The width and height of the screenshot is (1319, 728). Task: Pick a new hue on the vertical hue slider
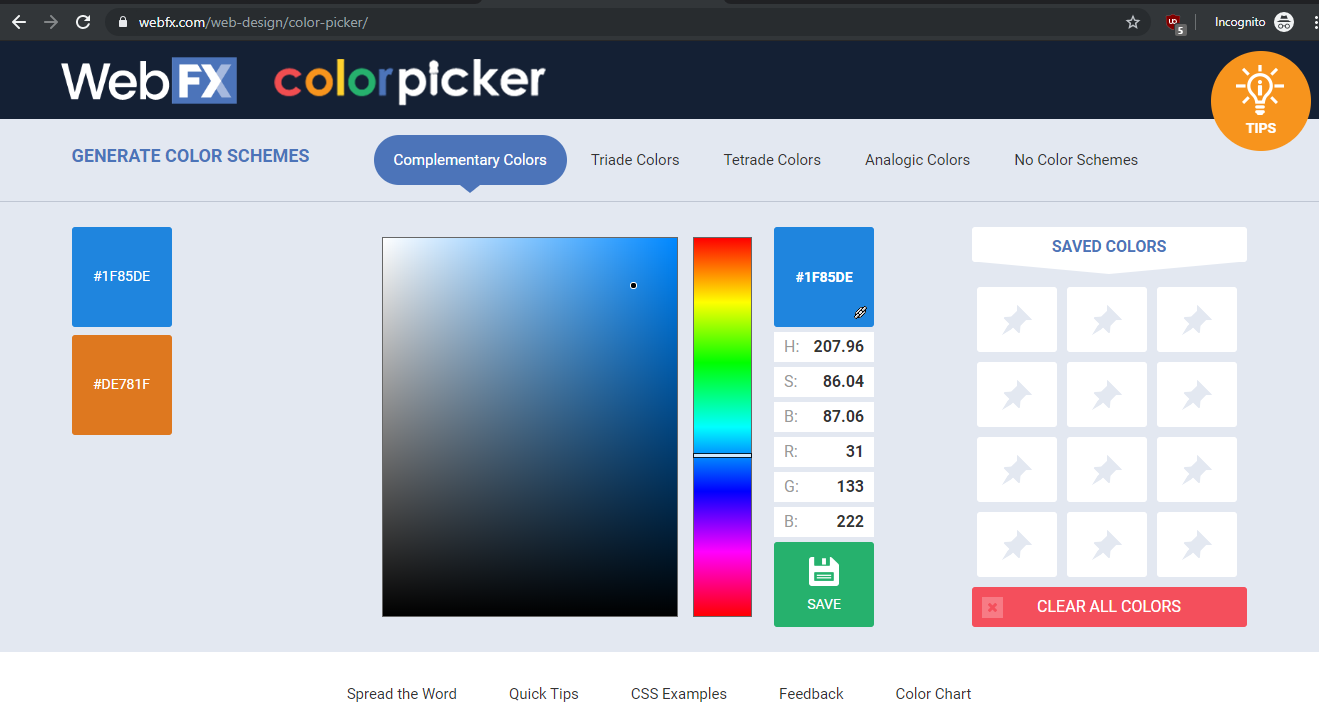[x=722, y=350]
